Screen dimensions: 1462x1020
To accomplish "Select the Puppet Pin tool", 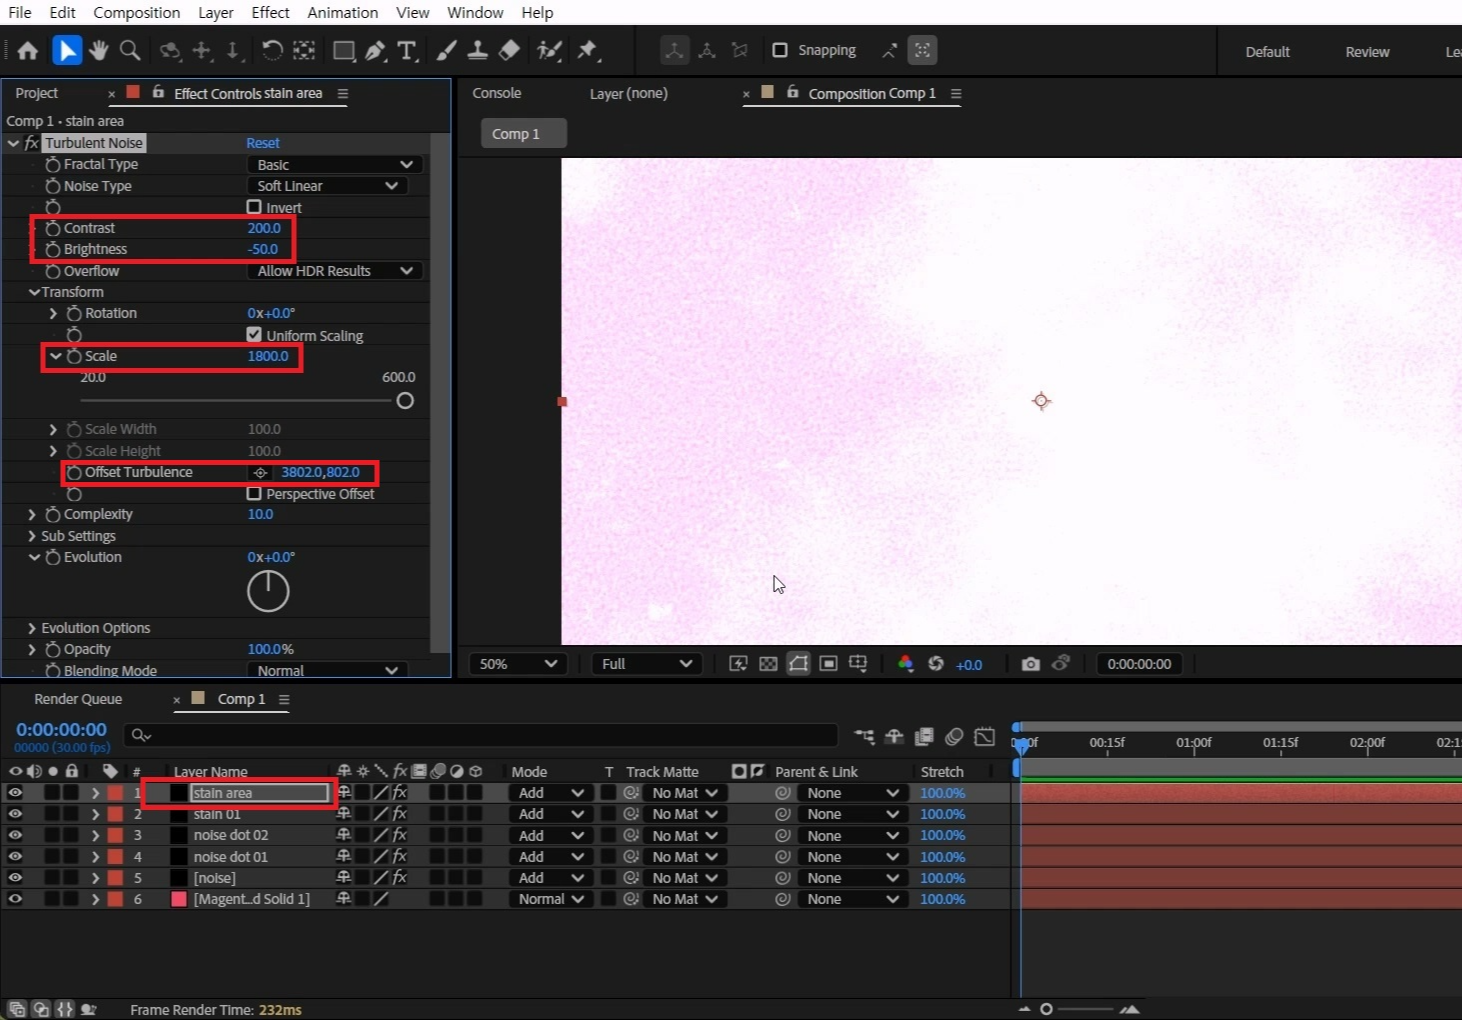I will pyautogui.click(x=587, y=50).
